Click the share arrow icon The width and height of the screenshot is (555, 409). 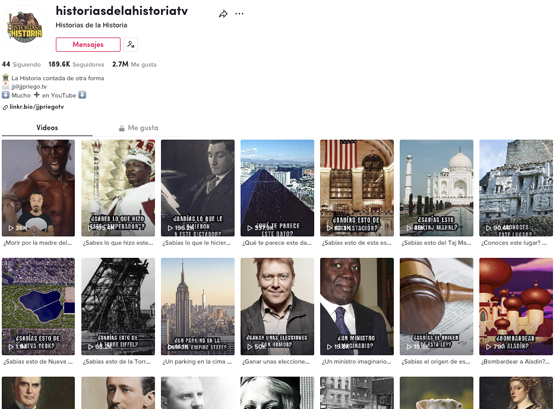(223, 14)
